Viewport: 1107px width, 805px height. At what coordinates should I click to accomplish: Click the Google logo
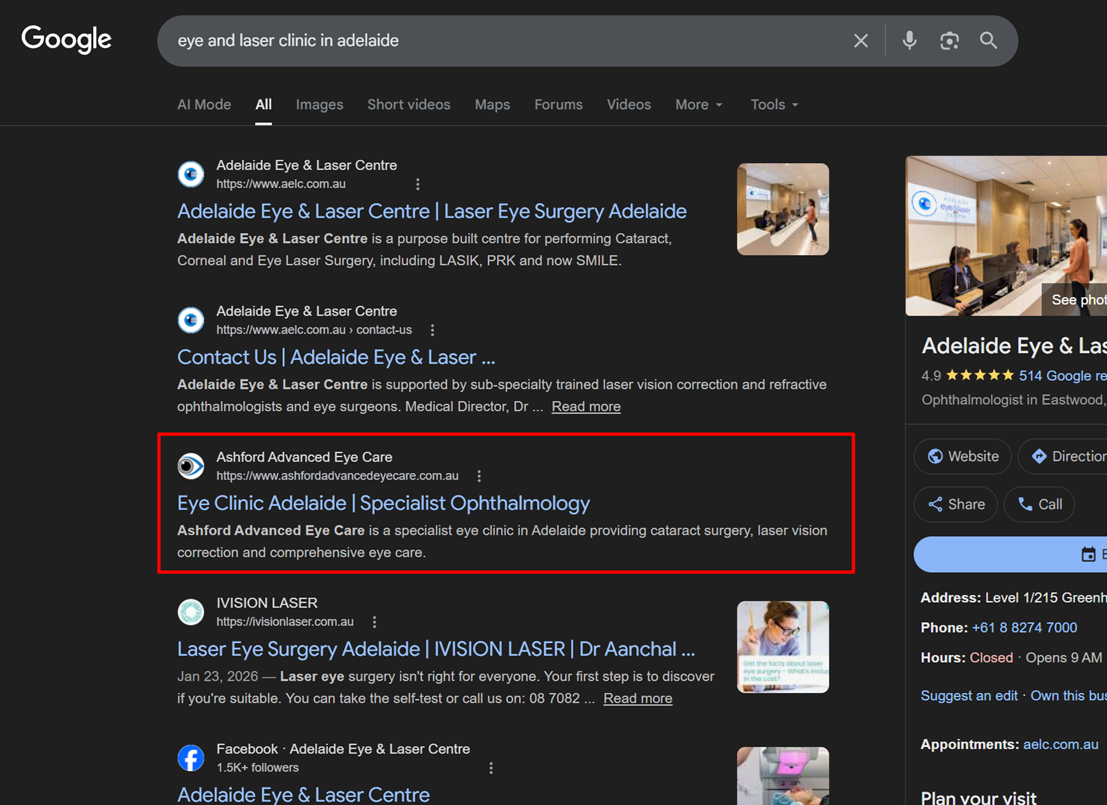point(67,40)
